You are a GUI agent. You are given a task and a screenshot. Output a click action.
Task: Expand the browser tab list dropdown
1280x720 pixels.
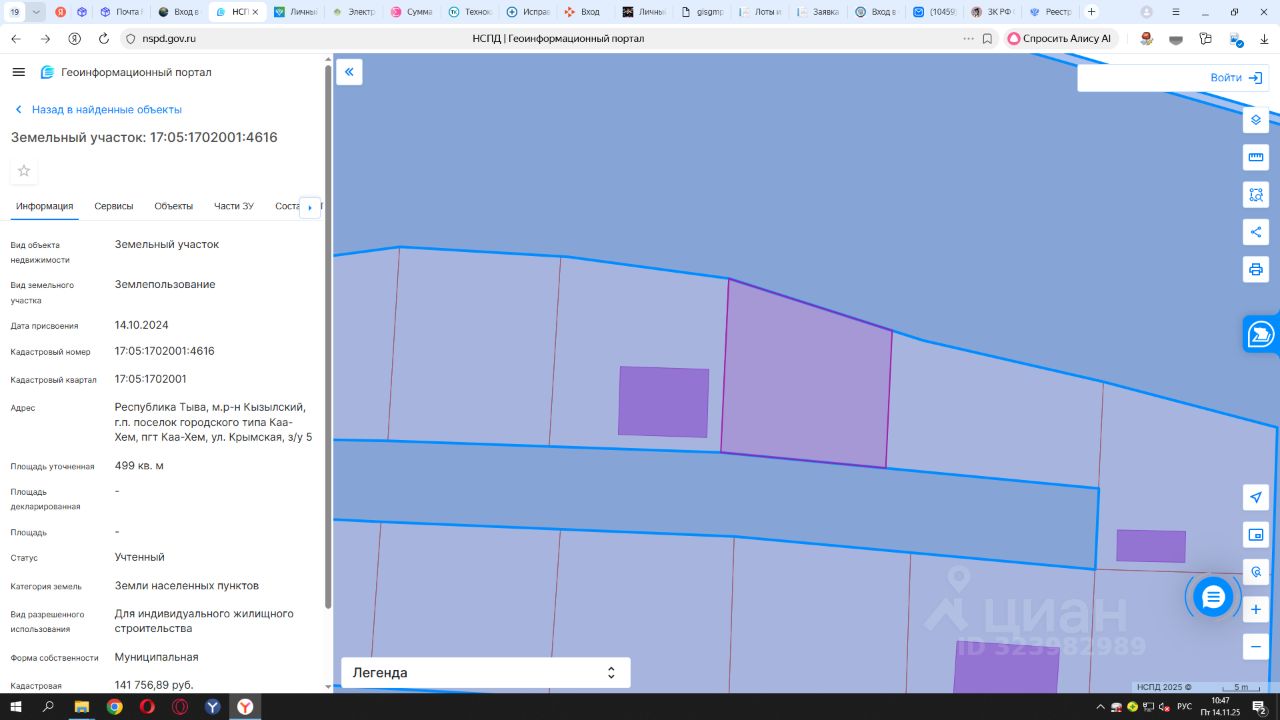click(x=37, y=12)
